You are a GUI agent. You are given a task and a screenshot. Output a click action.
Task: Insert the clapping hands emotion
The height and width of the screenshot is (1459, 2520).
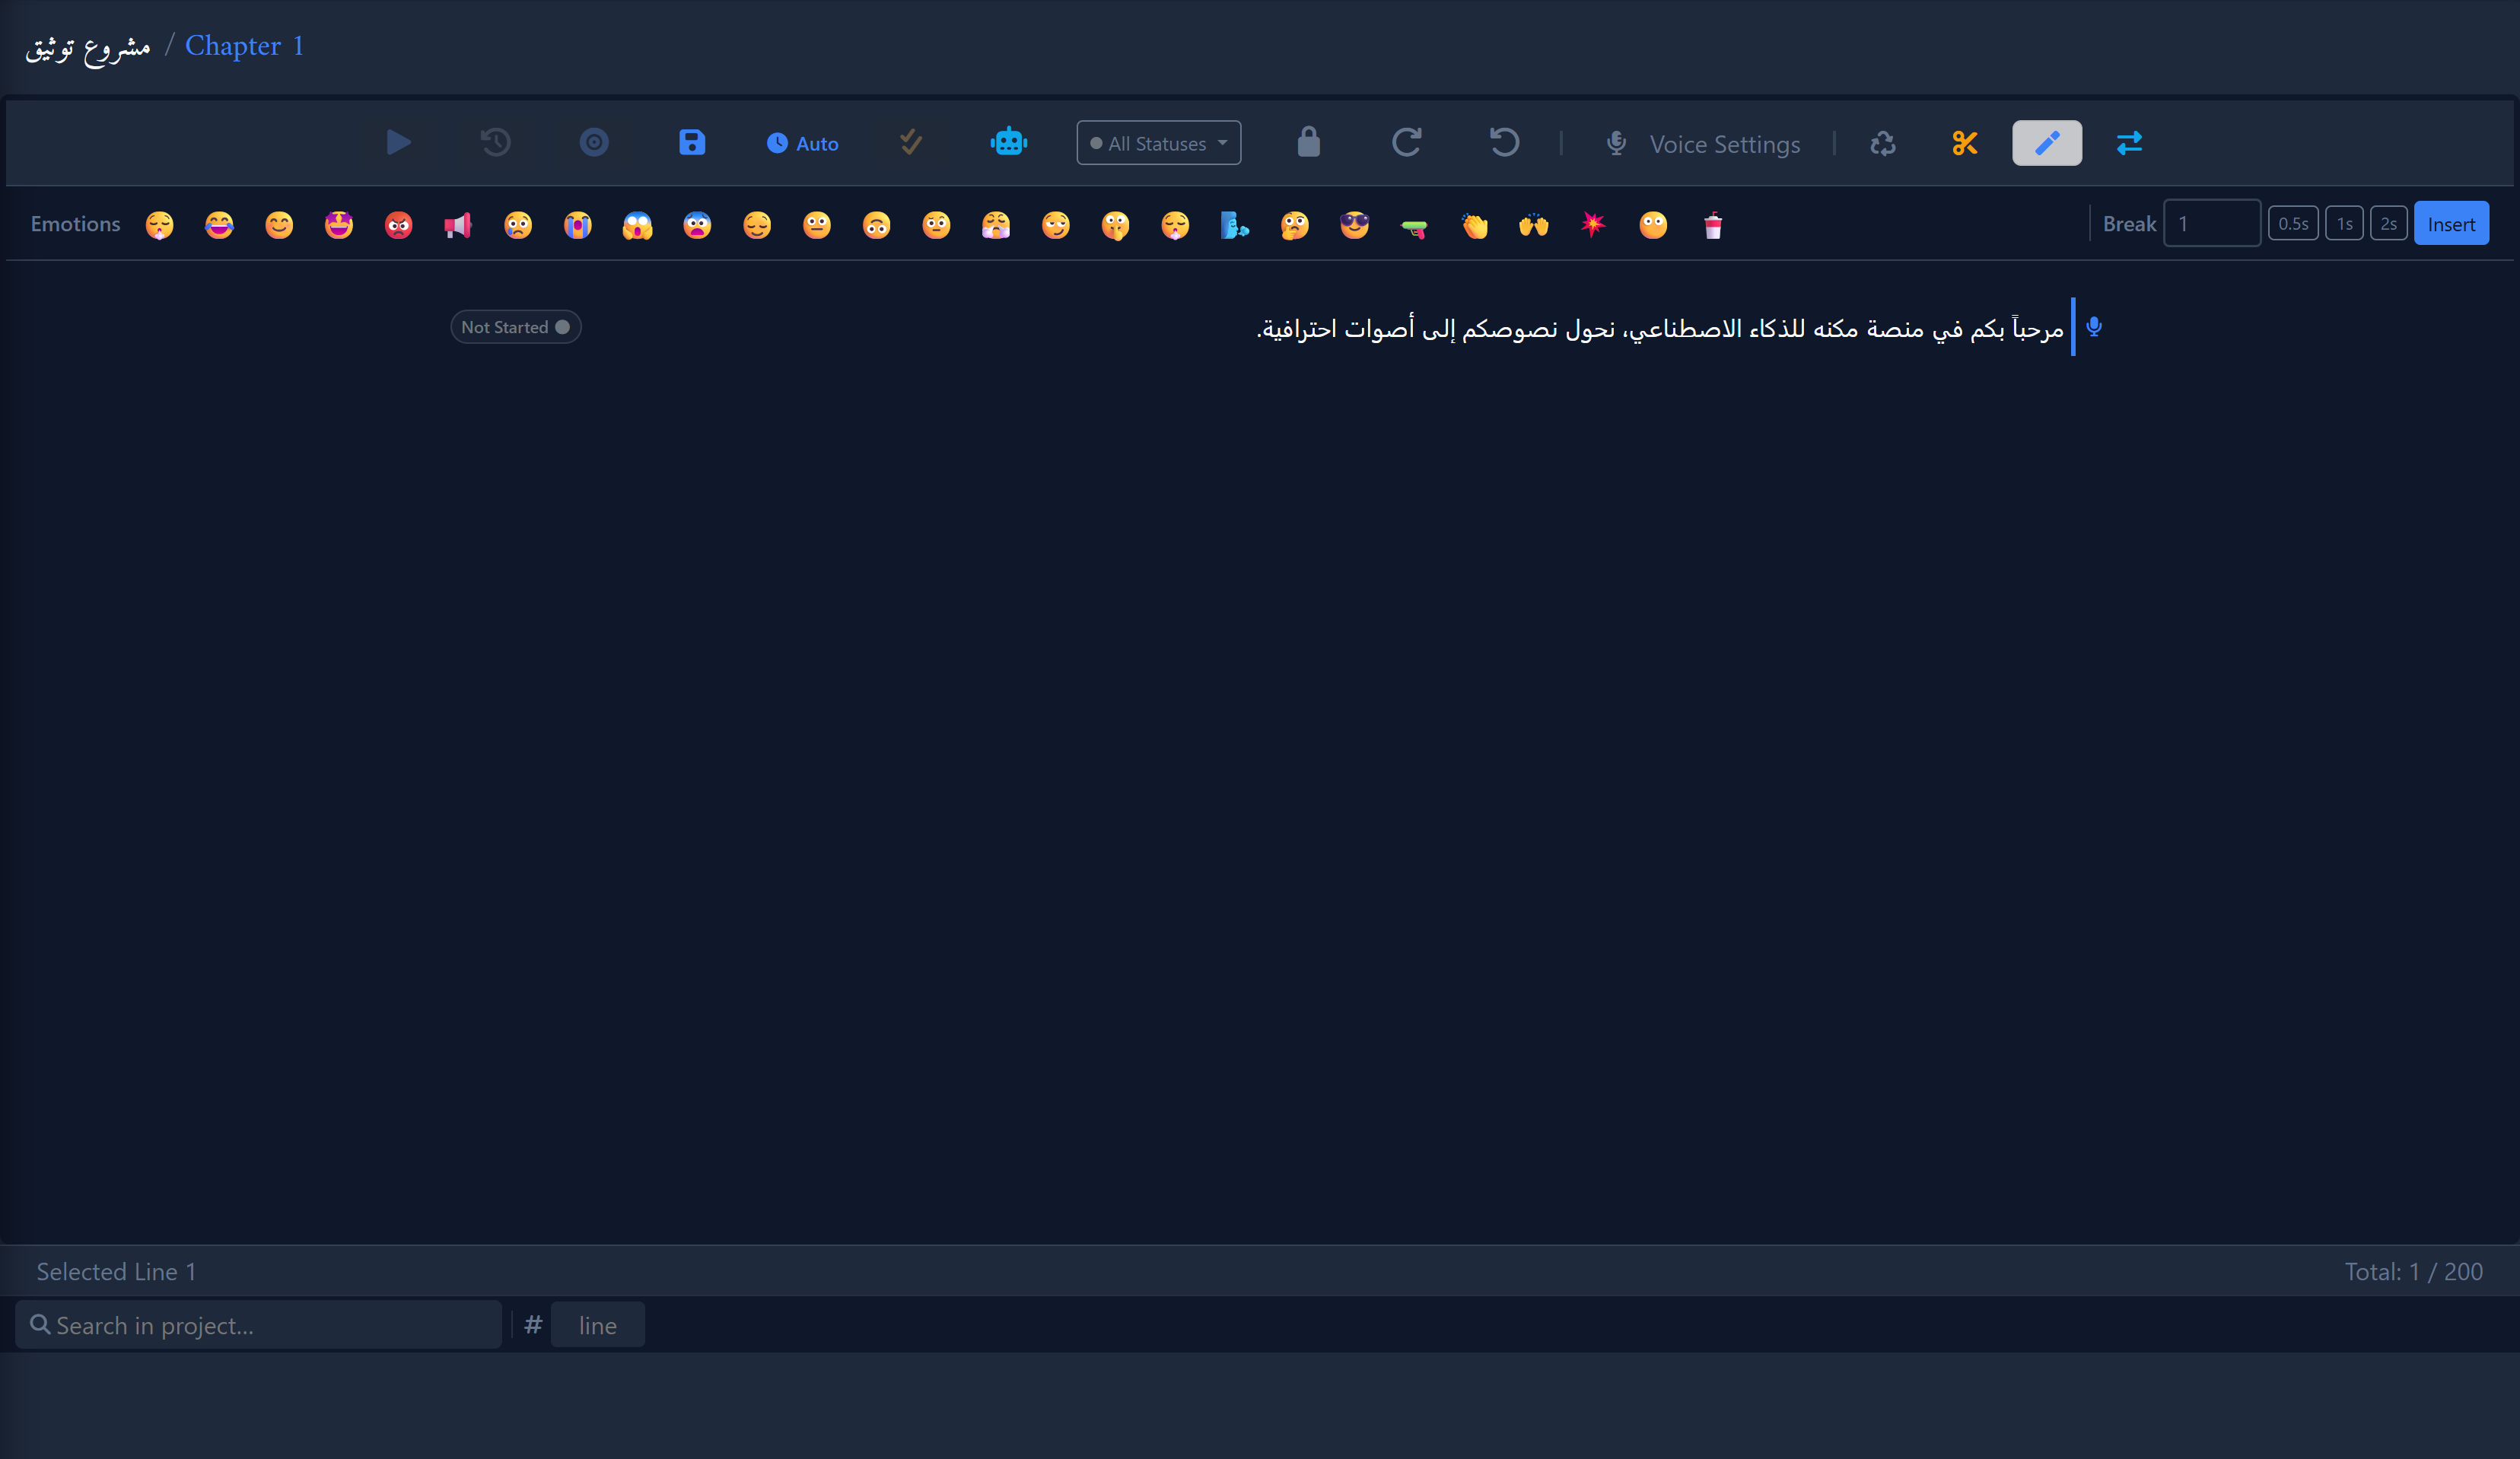tap(1474, 225)
